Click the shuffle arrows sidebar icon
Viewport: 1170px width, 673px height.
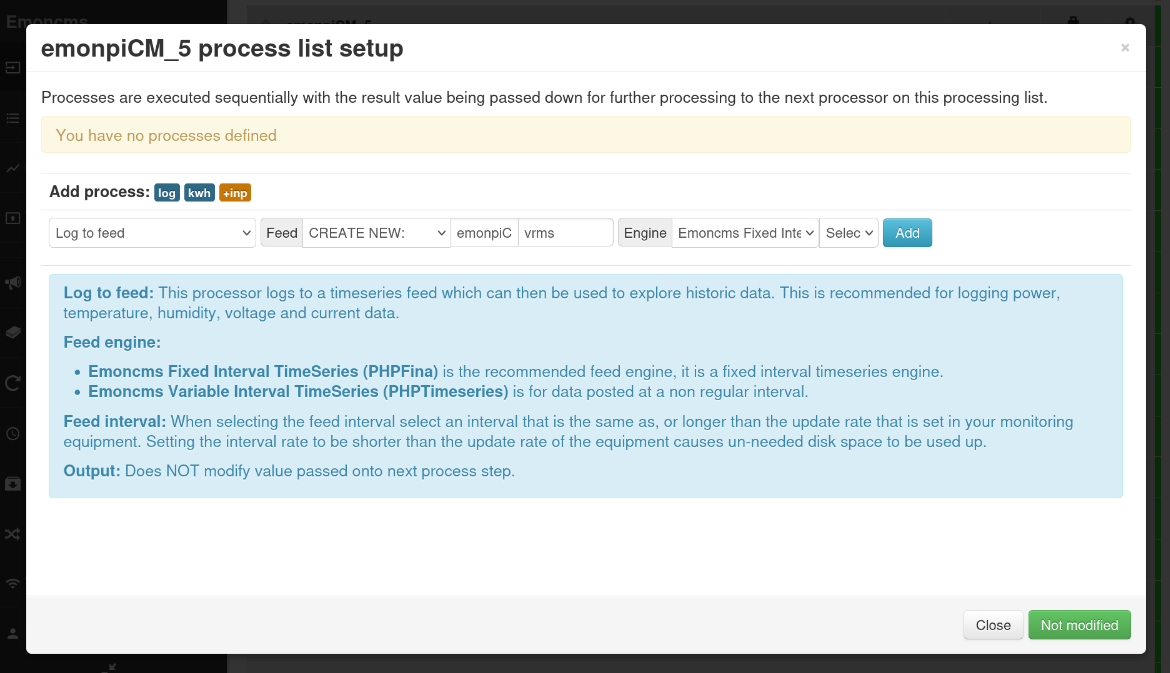click(12, 534)
